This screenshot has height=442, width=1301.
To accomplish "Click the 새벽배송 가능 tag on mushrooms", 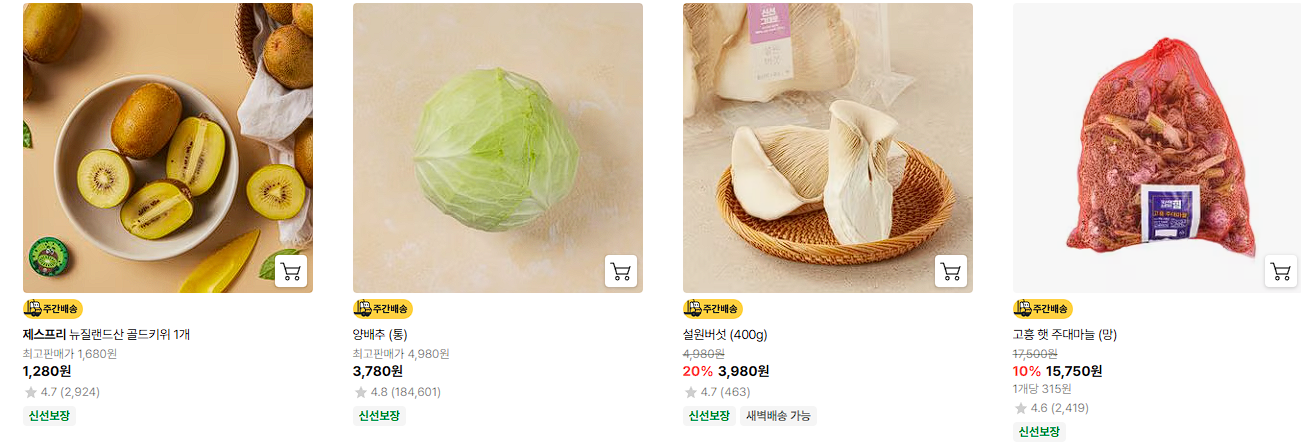I will pyautogui.click(x=778, y=416).
